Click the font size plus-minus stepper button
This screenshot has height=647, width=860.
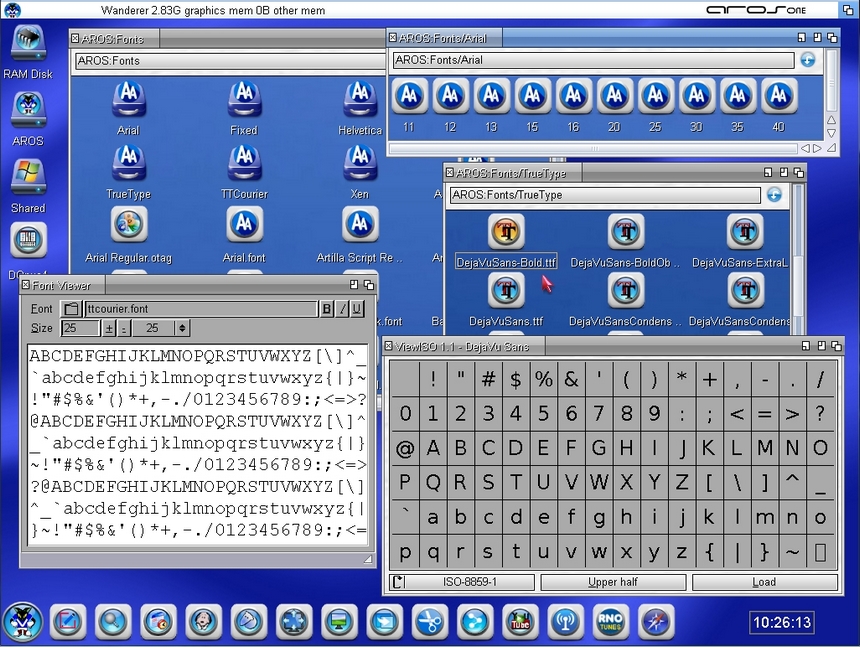pos(108,328)
